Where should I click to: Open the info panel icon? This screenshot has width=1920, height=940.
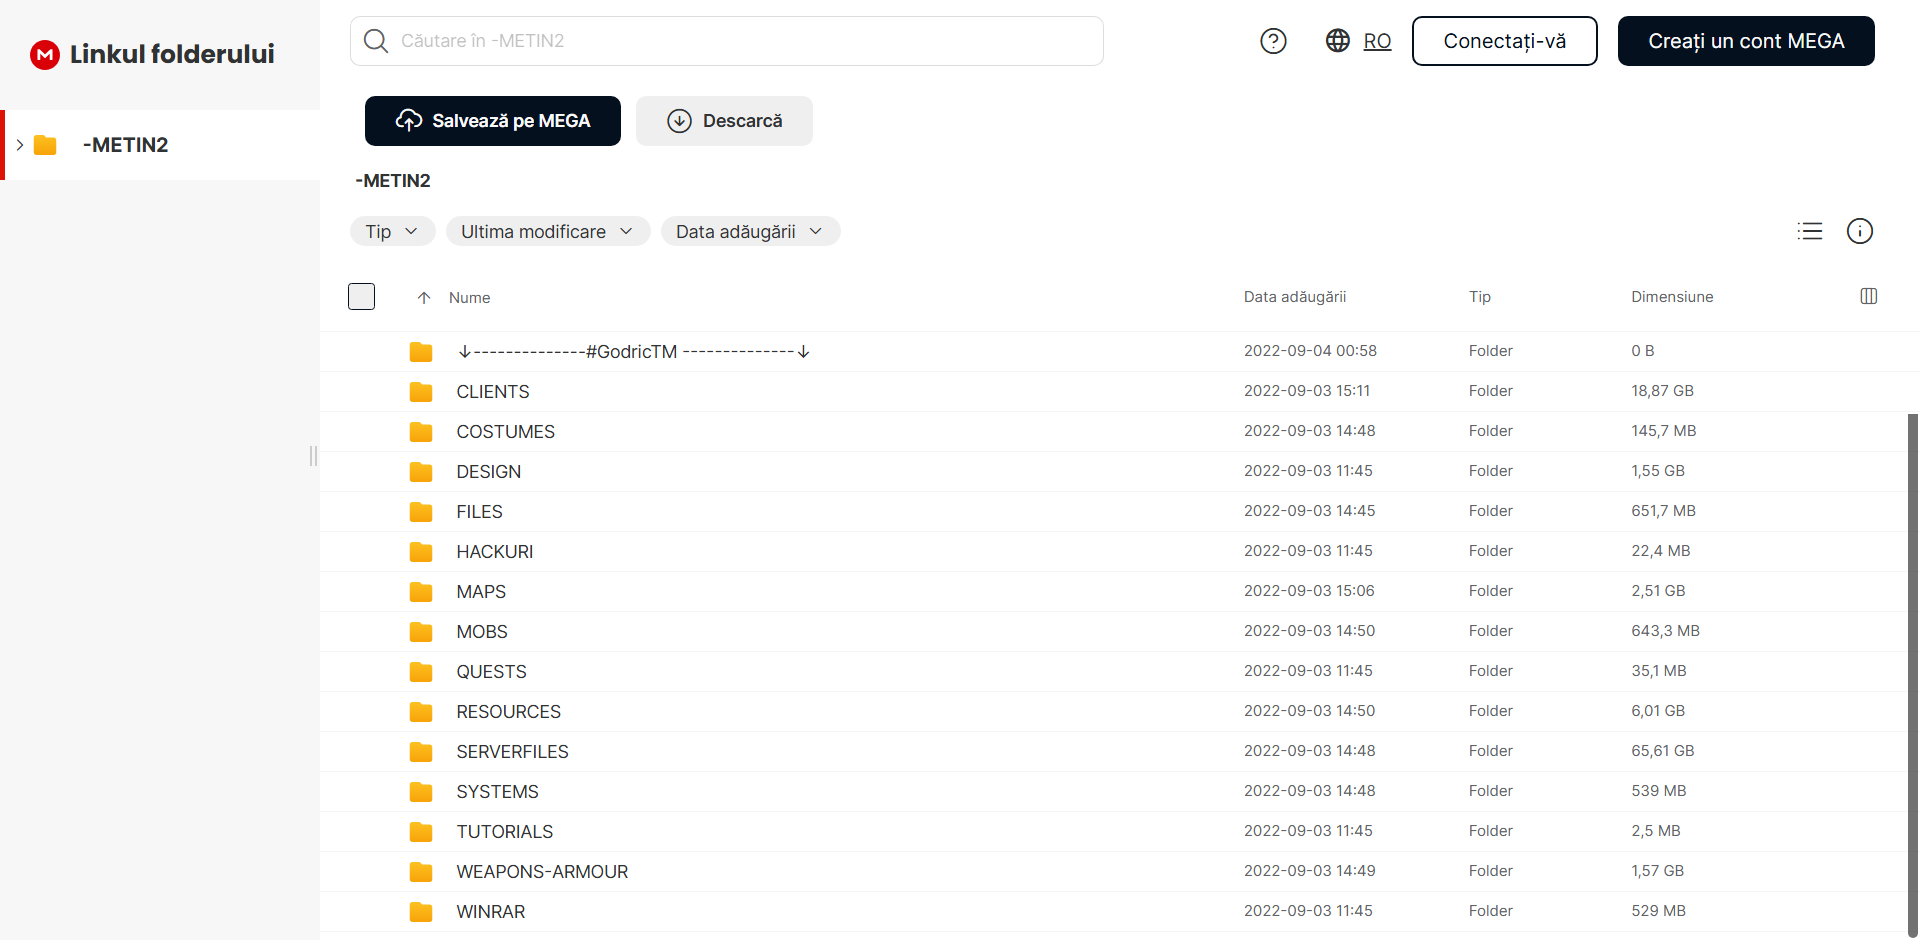tap(1860, 231)
